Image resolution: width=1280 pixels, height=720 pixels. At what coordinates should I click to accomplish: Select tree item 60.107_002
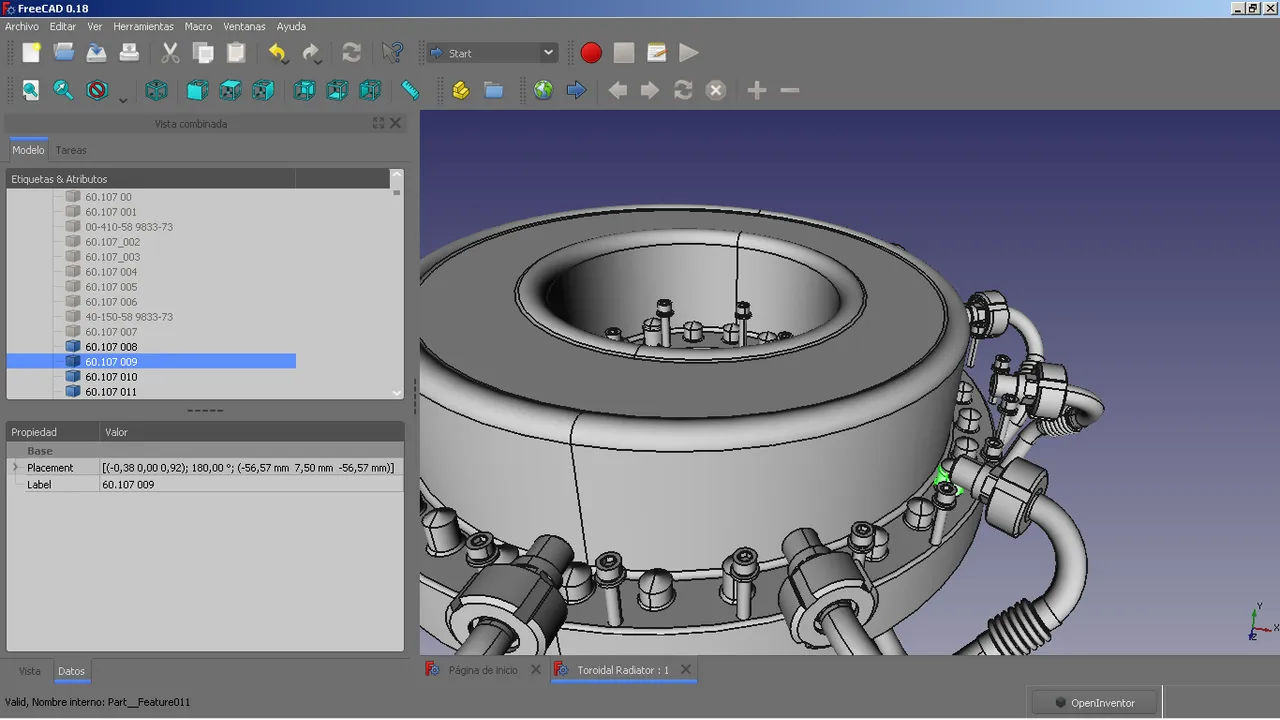[x=112, y=242]
